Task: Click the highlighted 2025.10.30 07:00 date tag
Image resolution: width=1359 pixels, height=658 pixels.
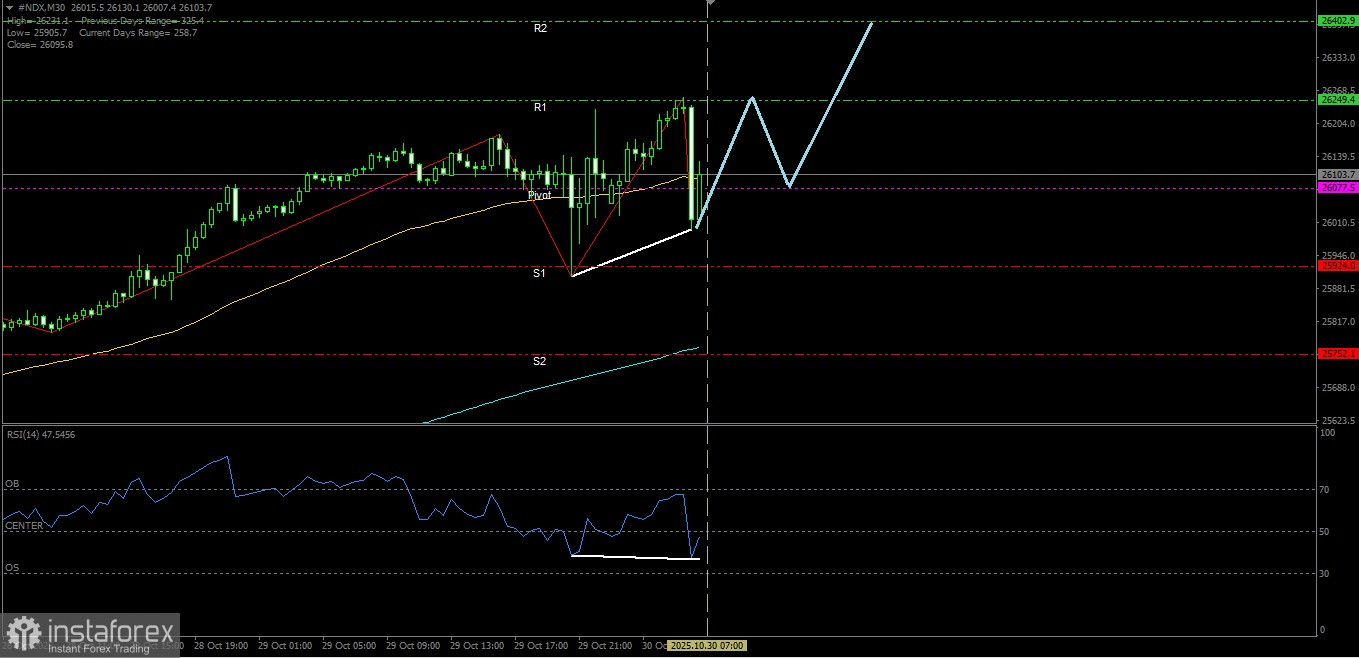Action: pos(705,645)
